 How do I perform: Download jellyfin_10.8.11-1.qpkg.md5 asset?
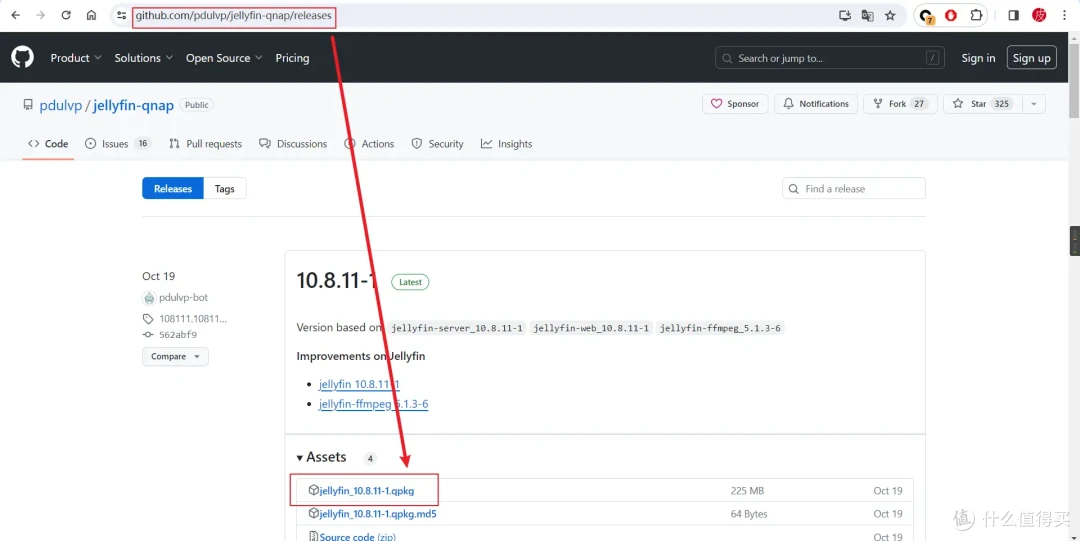pyautogui.click(x=378, y=513)
